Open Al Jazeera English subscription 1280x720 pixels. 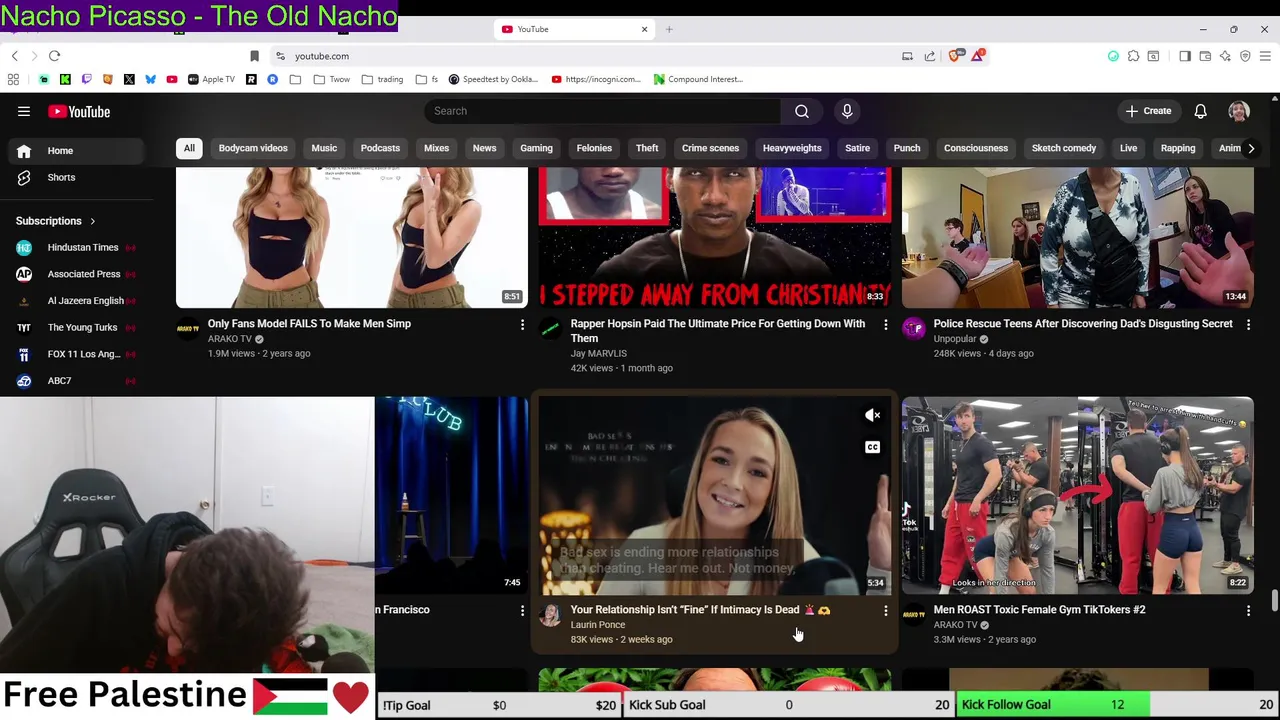75,300
